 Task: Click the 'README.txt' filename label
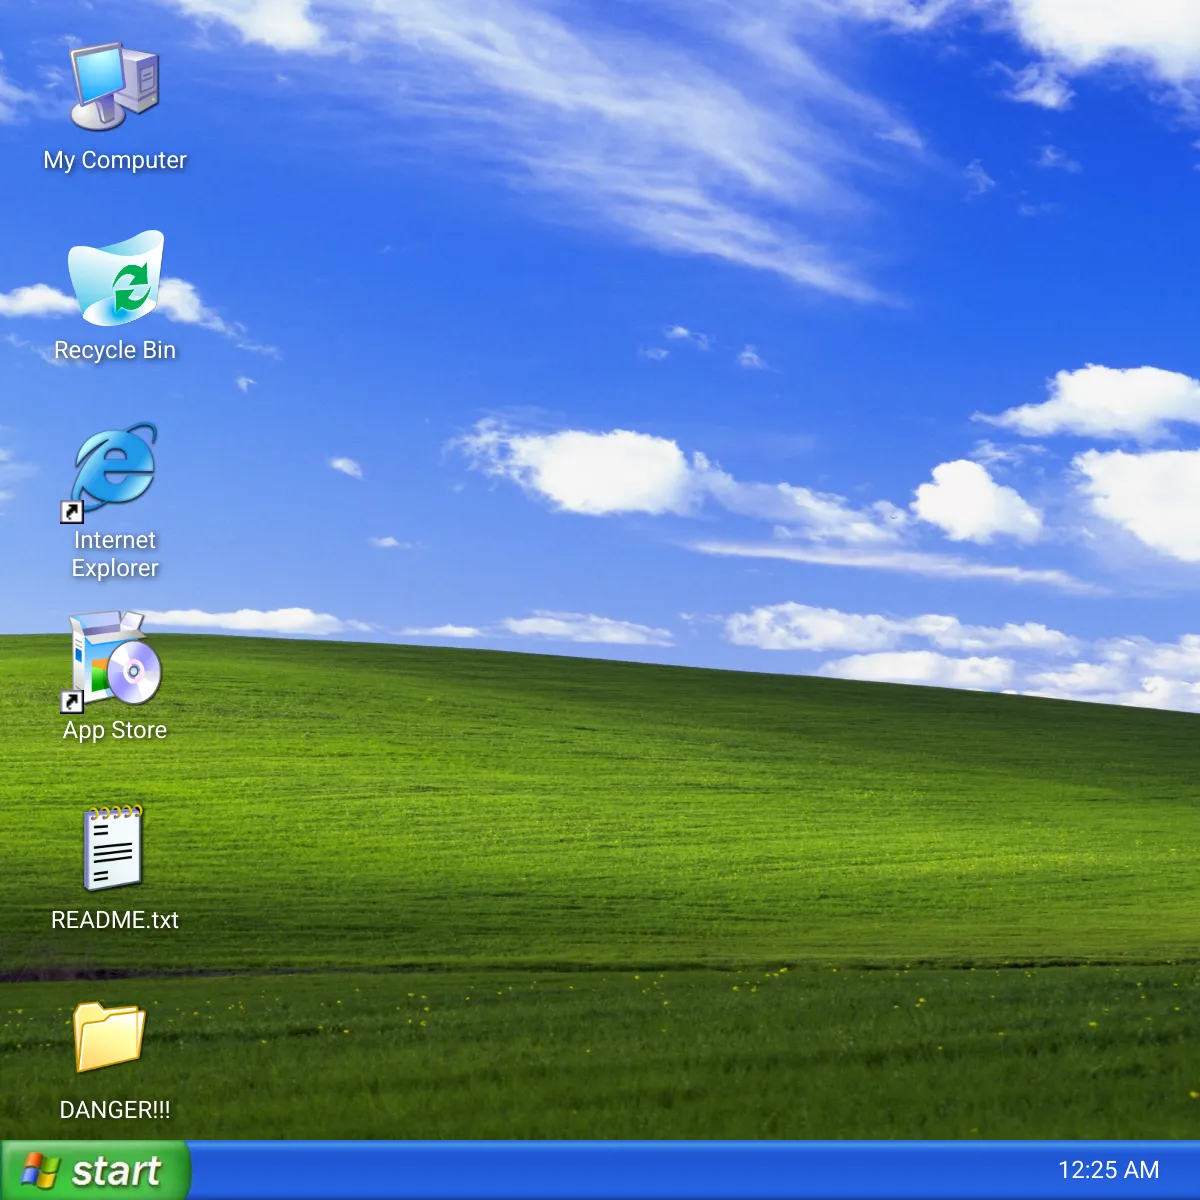[115, 920]
